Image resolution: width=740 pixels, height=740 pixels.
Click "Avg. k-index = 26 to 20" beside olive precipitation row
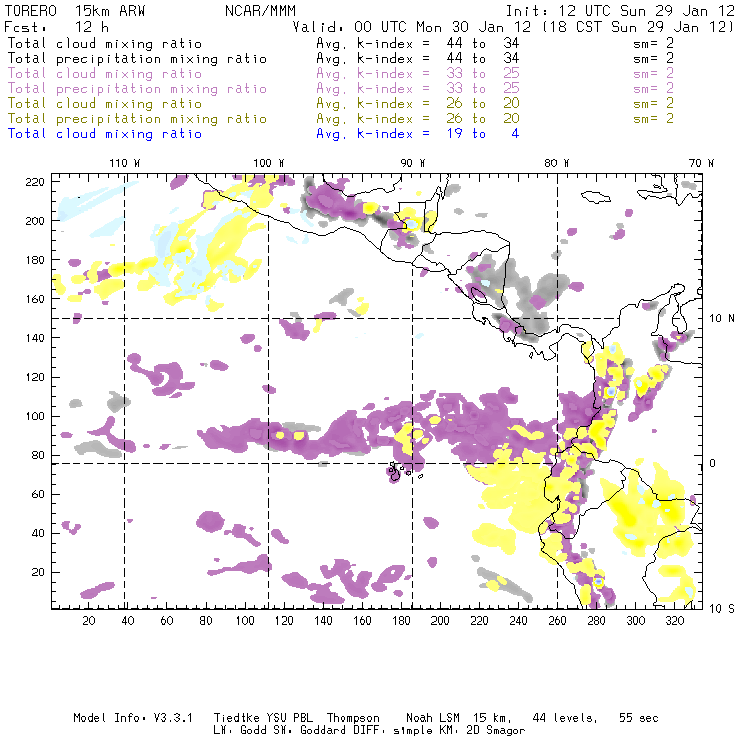coord(418,118)
